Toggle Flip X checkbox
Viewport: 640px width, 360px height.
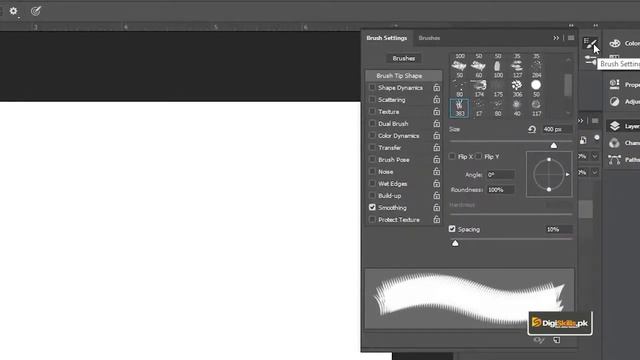click(452, 156)
